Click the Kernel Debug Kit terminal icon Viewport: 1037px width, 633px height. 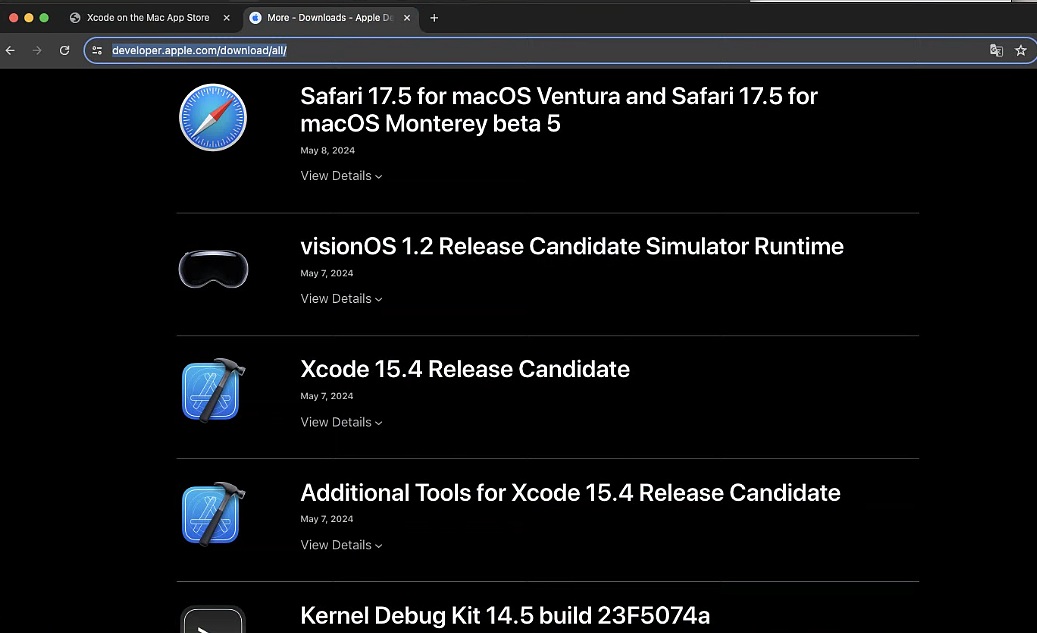tap(213, 620)
